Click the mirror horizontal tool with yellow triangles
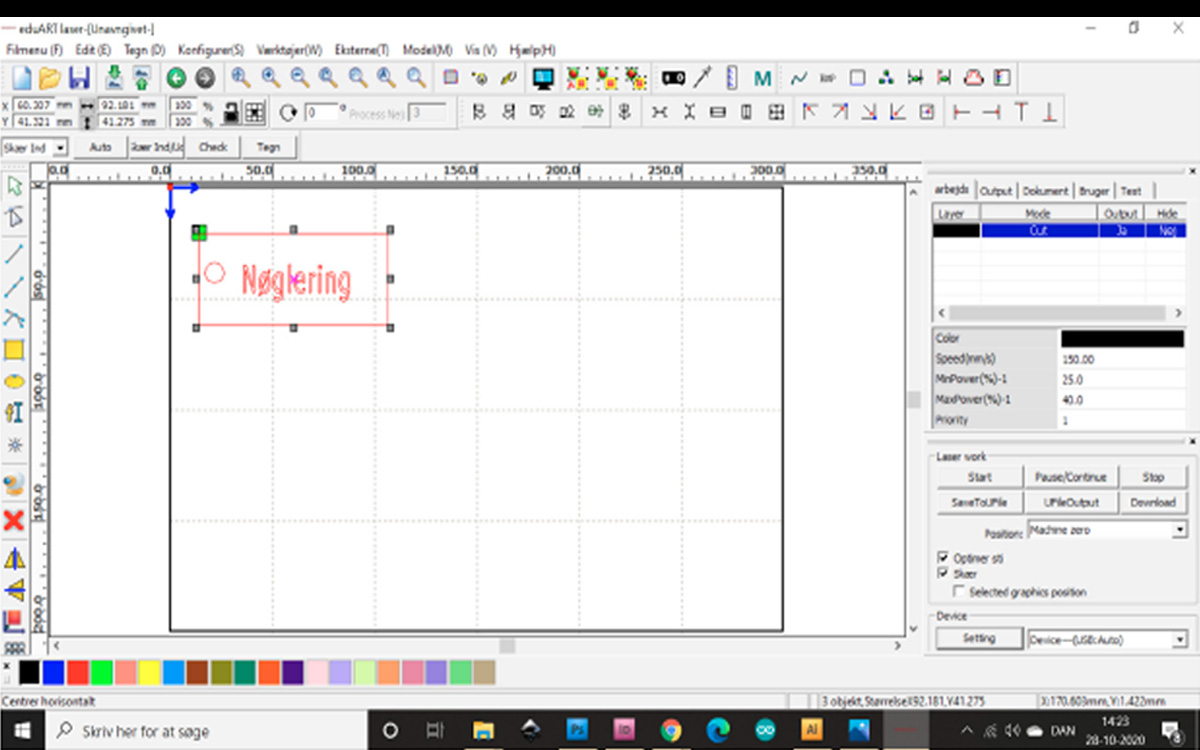 (x=14, y=558)
